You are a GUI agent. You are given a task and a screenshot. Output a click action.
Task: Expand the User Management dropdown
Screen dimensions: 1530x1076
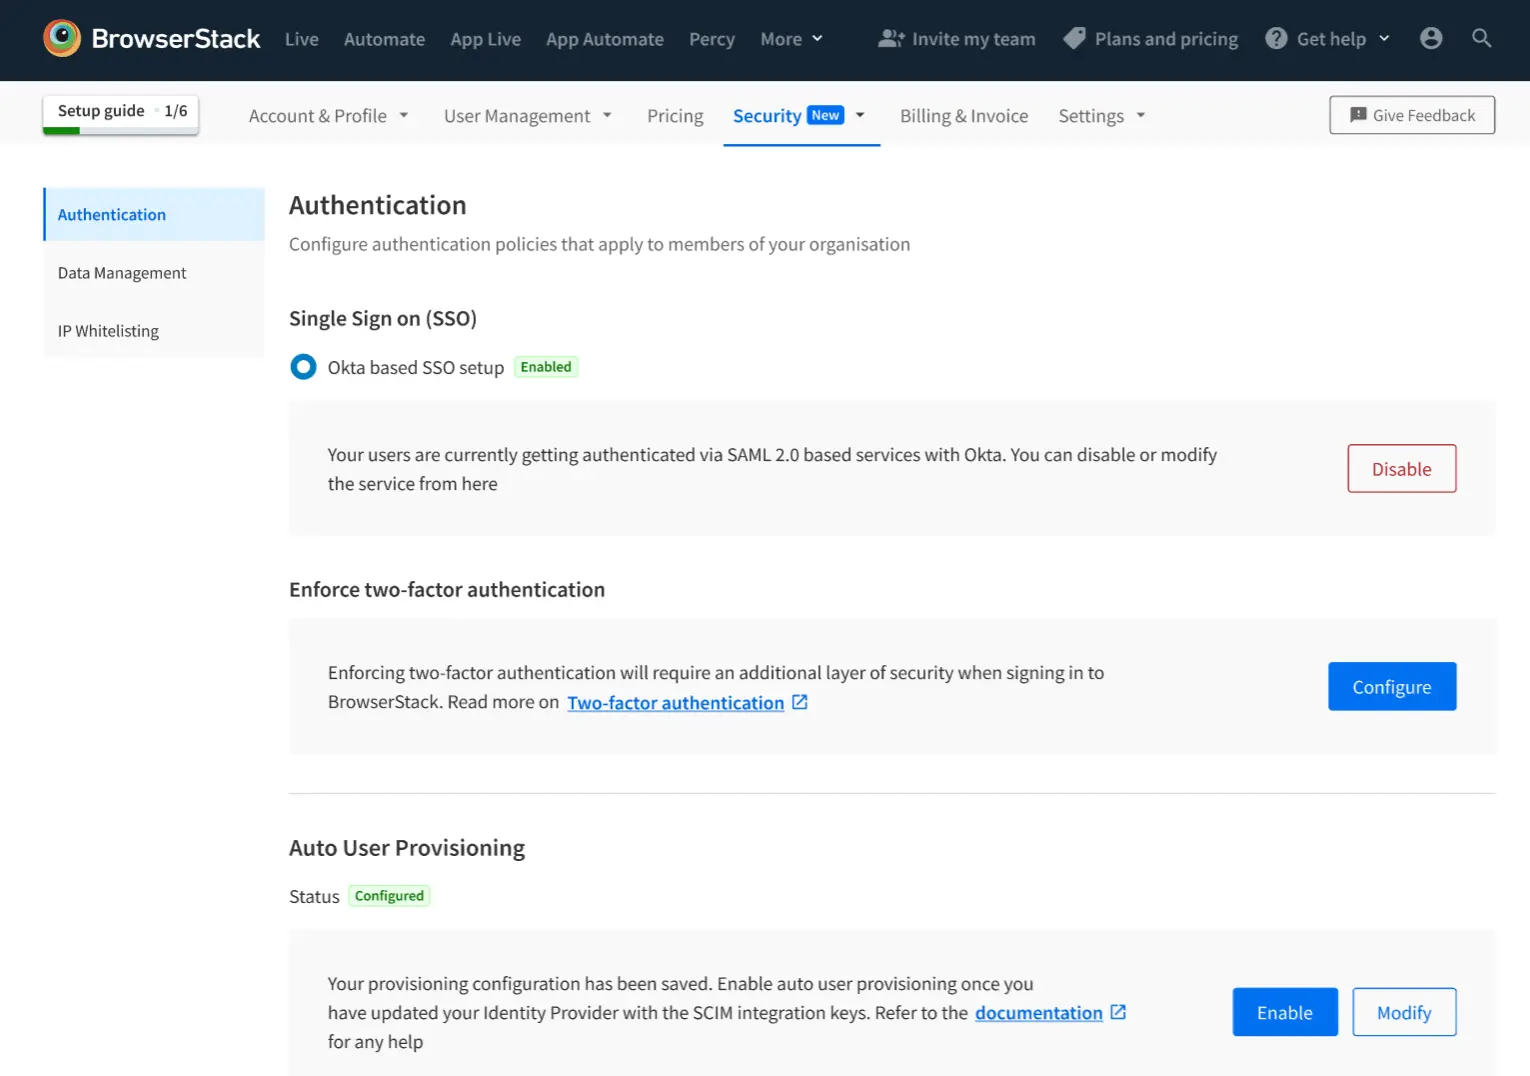(x=527, y=116)
